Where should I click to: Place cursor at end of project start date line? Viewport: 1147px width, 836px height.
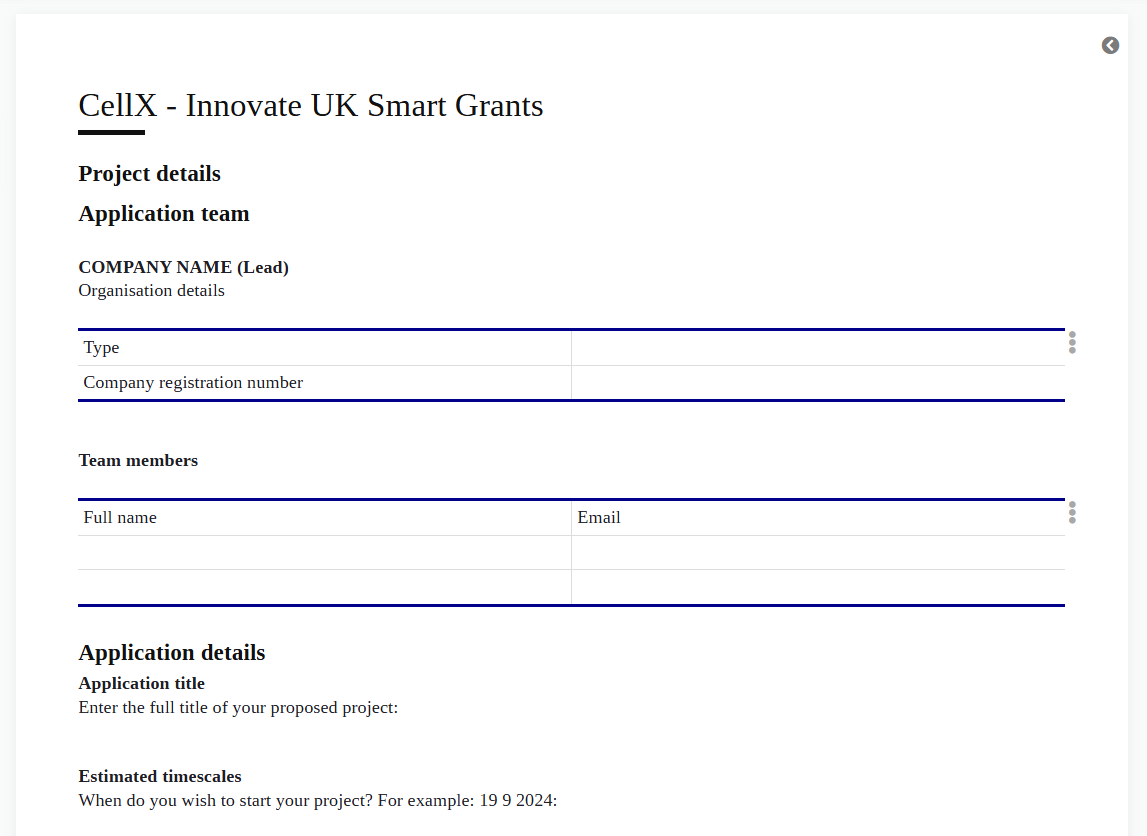pos(559,801)
